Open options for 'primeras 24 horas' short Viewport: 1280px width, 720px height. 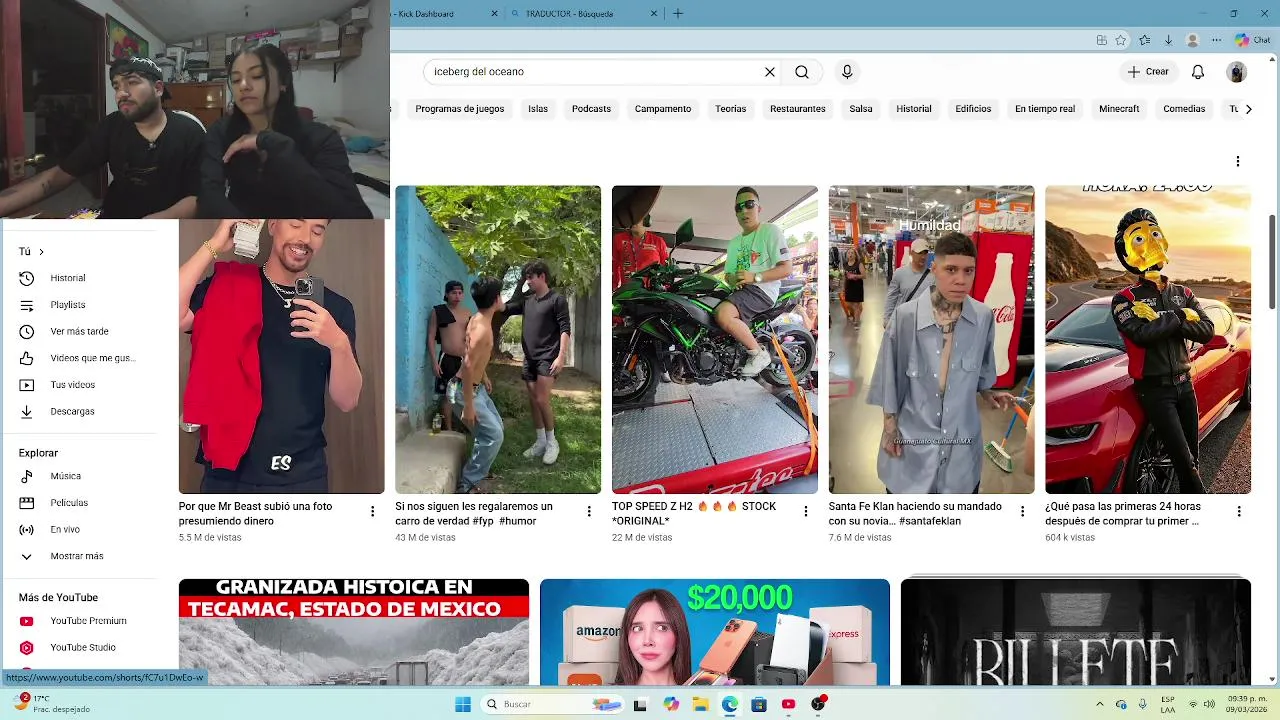coord(1239,512)
